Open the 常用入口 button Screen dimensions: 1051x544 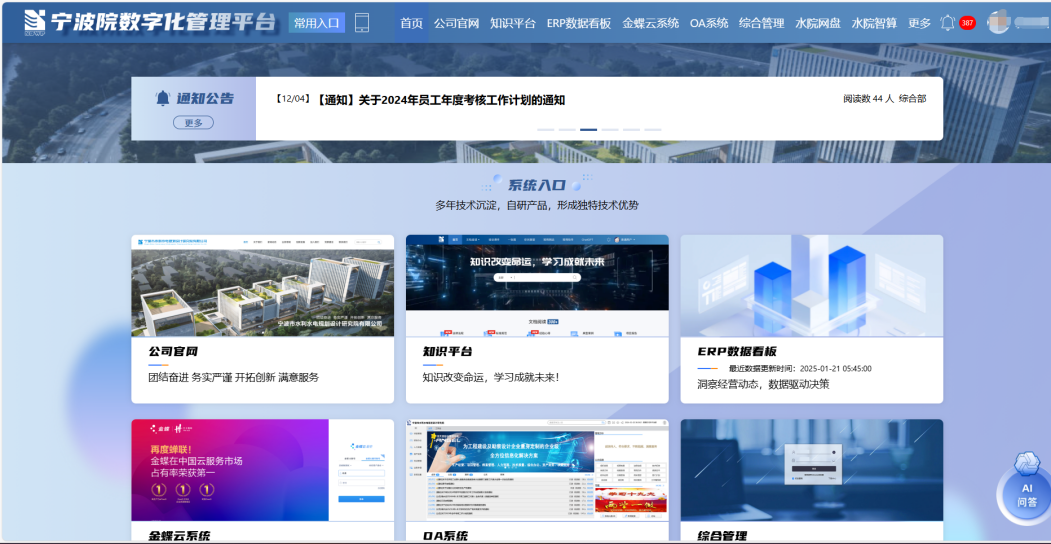click(x=316, y=22)
